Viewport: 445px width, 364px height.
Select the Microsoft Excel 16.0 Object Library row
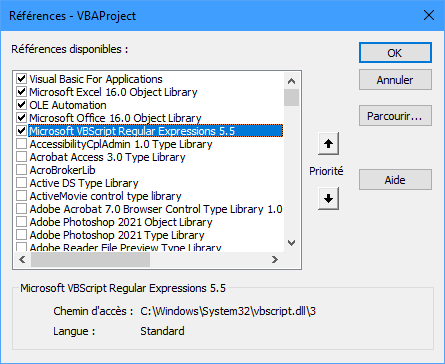pyautogui.click(x=113, y=92)
